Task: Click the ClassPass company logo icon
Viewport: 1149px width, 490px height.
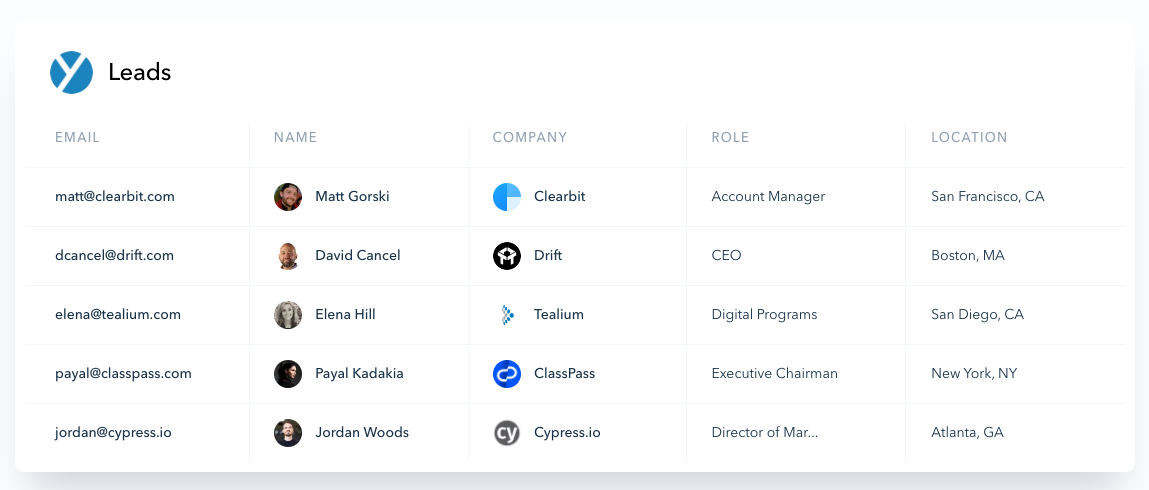Action: click(x=507, y=374)
